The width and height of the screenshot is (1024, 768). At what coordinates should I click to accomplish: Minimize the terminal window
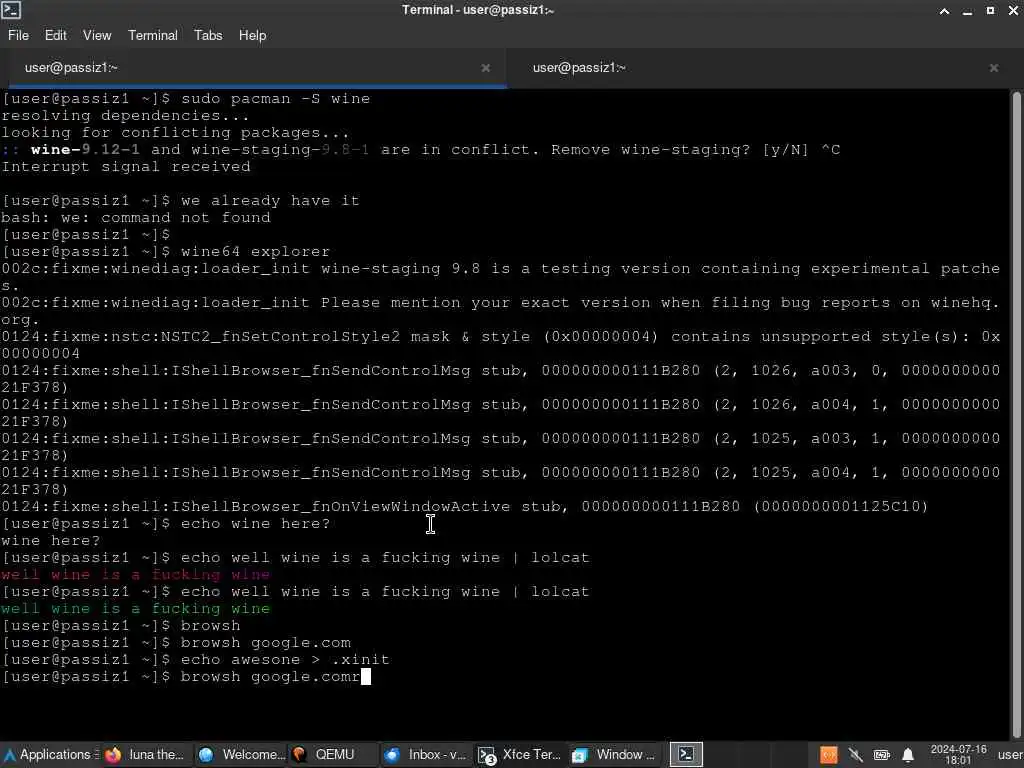967,10
